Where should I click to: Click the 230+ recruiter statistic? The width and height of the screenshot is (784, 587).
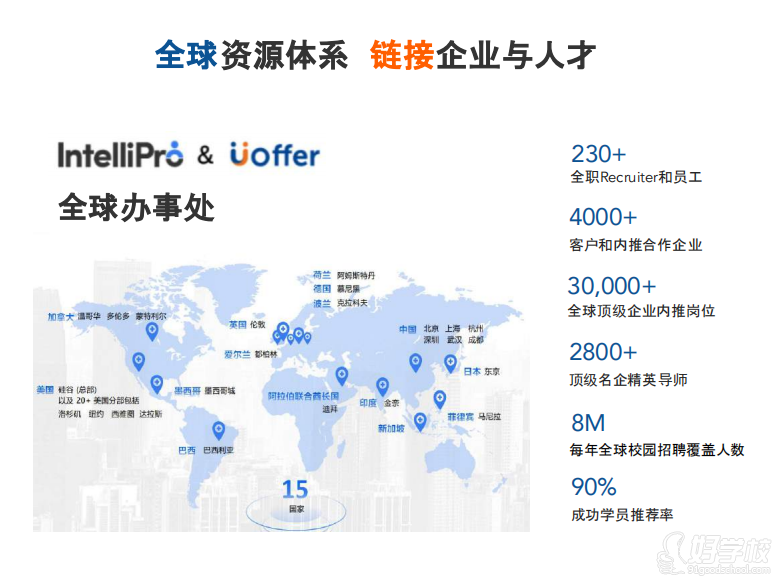[x=598, y=154]
